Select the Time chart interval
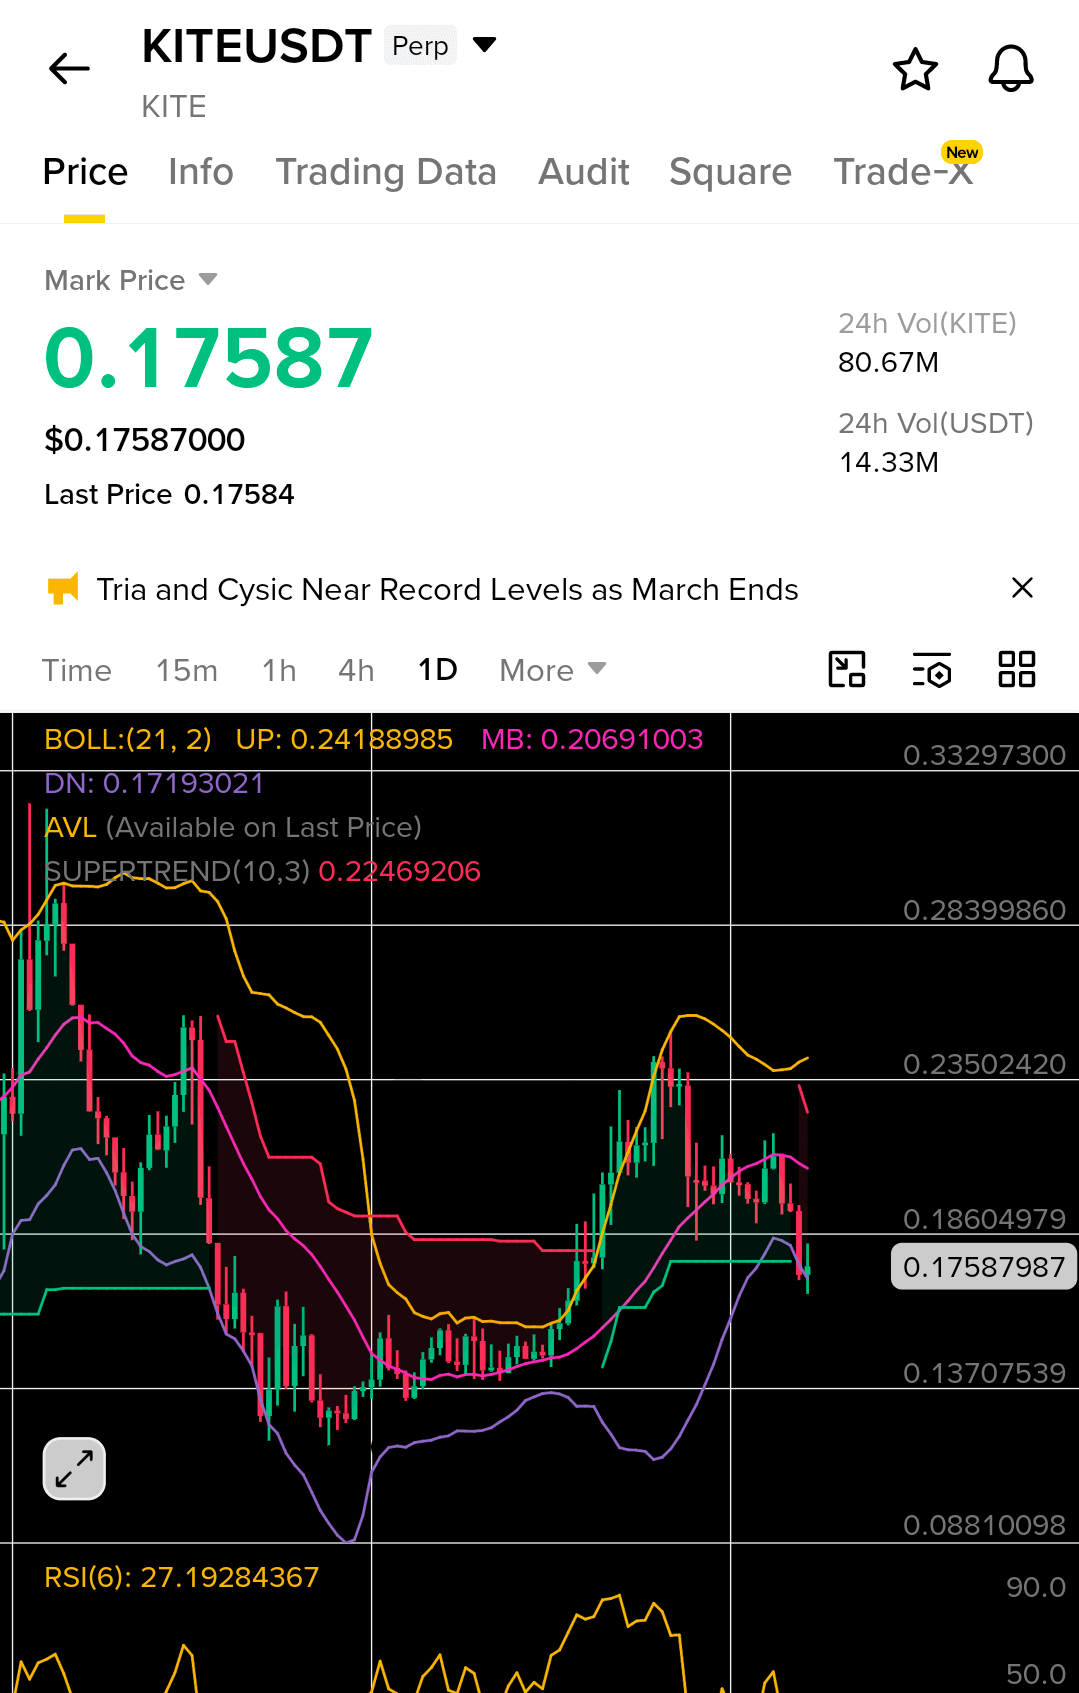This screenshot has width=1079, height=1693. point(77,670)
